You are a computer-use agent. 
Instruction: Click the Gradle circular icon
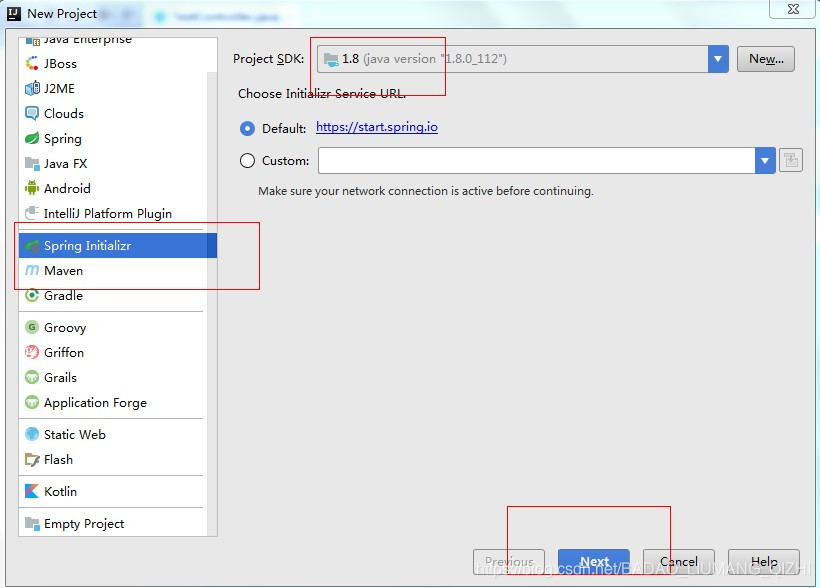[x=32, y=296]
